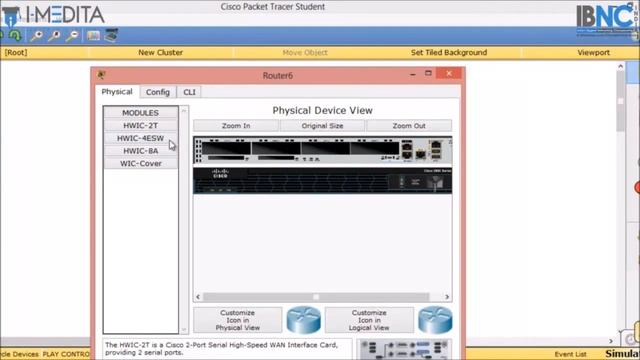Click the HWIC-2T description text box
Viewport: 640px width, 360px height.
point(227,349)
